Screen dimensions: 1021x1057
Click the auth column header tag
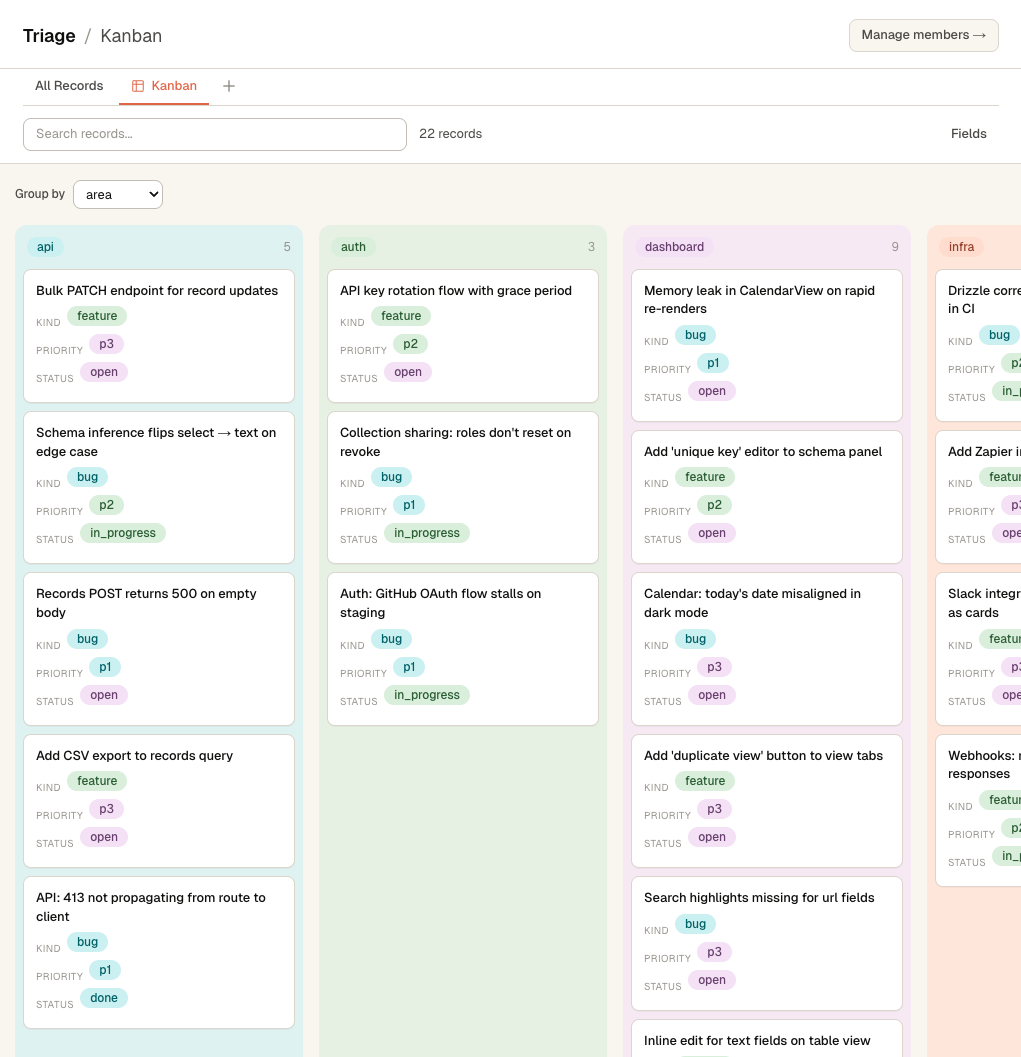(x=353, y=247)
